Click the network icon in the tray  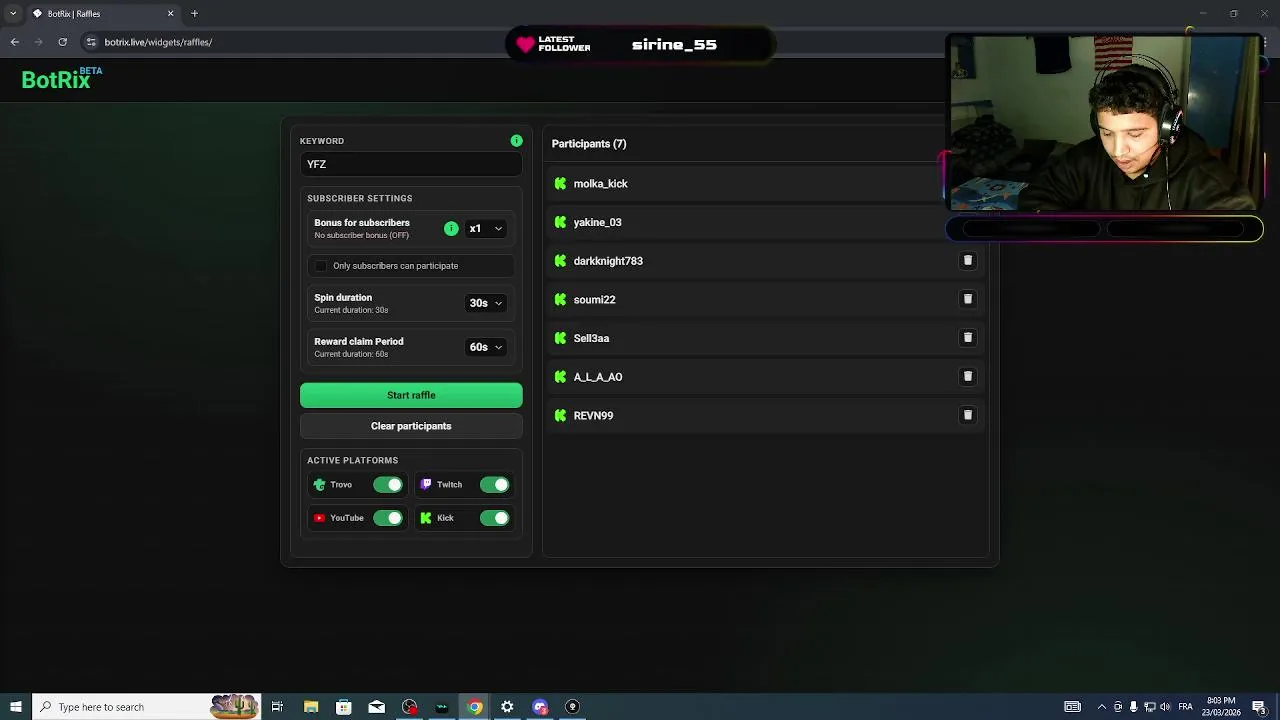(1149, 707)
